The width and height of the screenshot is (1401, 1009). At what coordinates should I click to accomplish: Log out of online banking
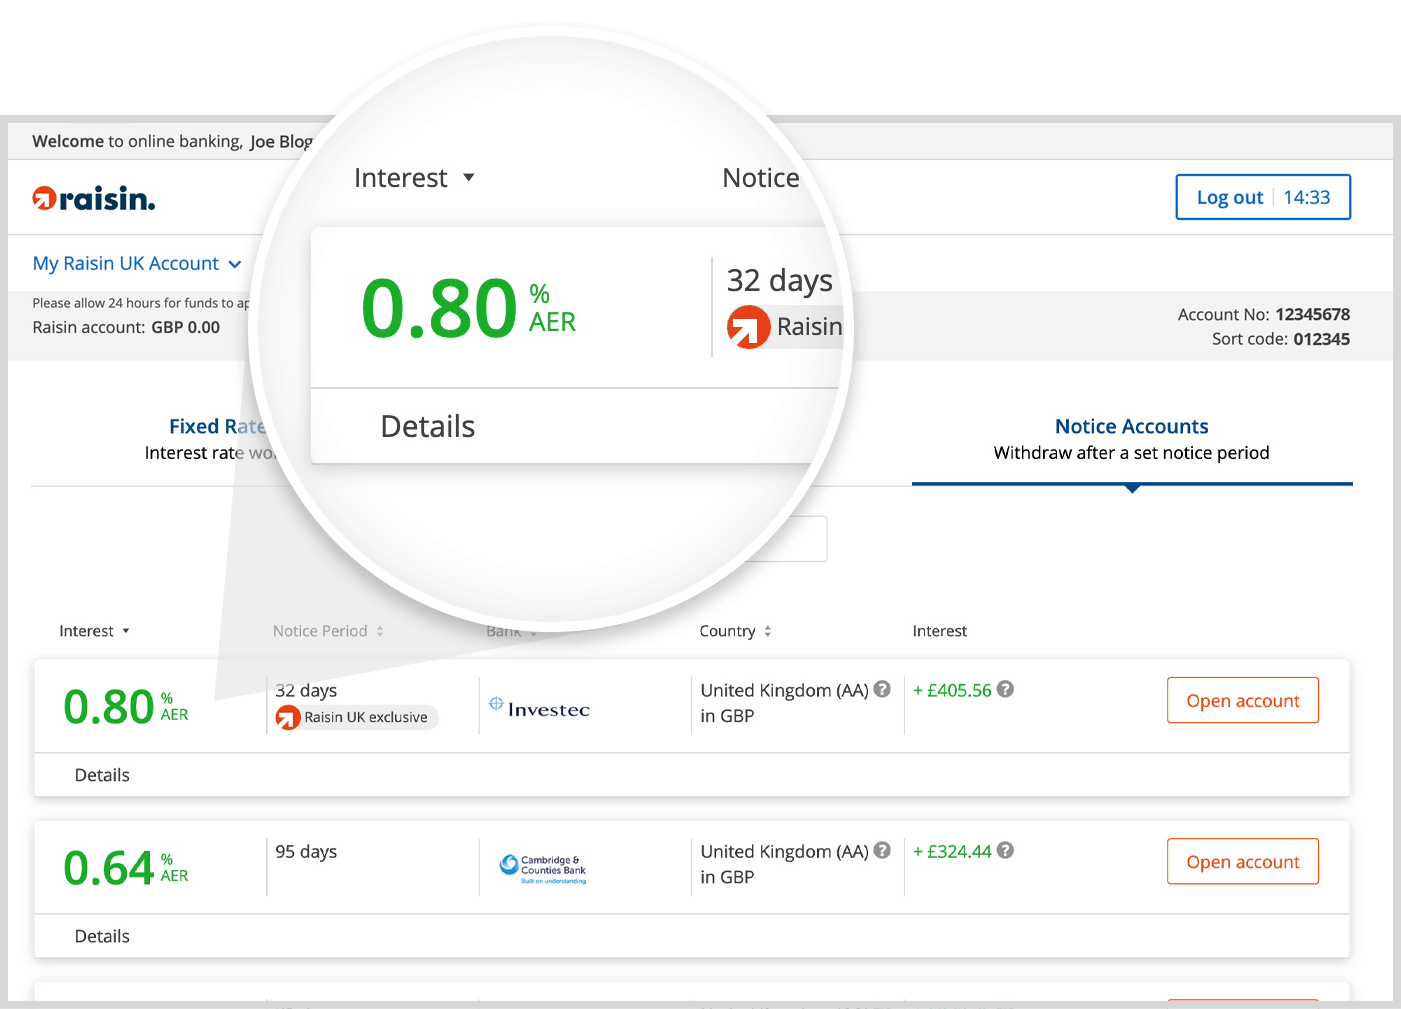point(1263,197)
